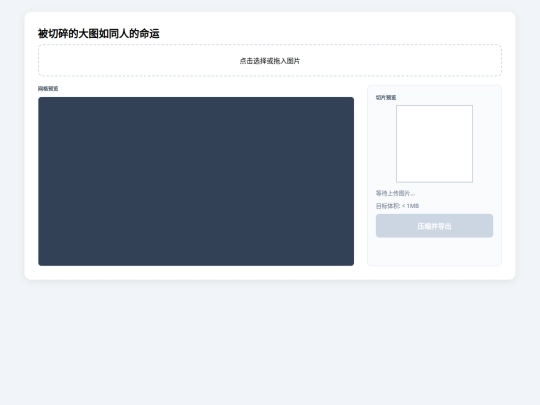
Task: Click the 点击选择或拖入图片 upload dropzone
Action: [270, 60]
